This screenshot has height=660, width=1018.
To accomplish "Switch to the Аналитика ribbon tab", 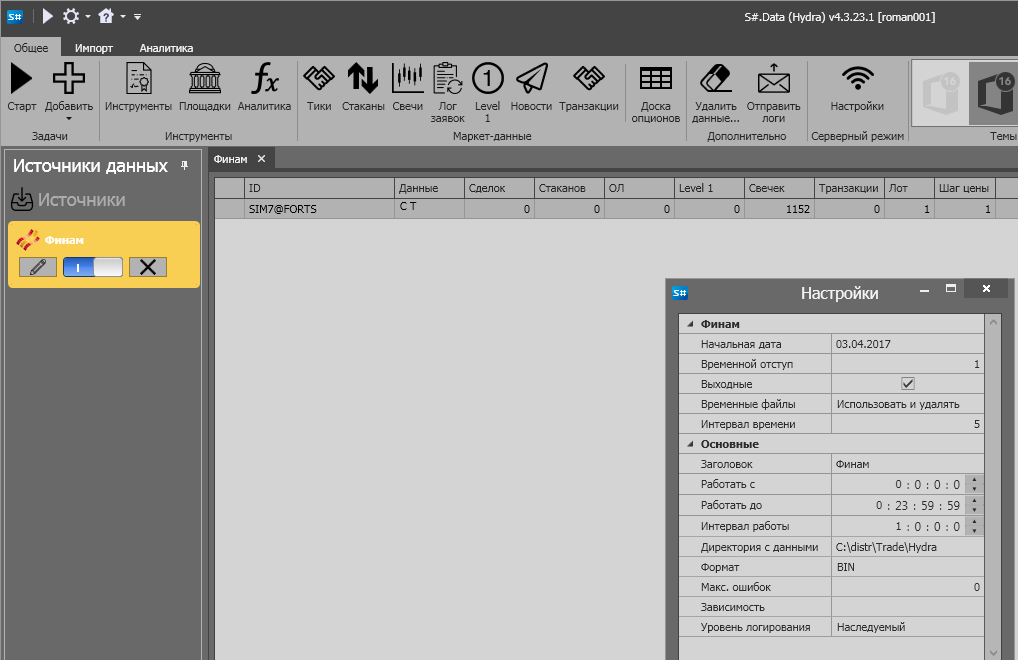I will click(x=166, y=47).
